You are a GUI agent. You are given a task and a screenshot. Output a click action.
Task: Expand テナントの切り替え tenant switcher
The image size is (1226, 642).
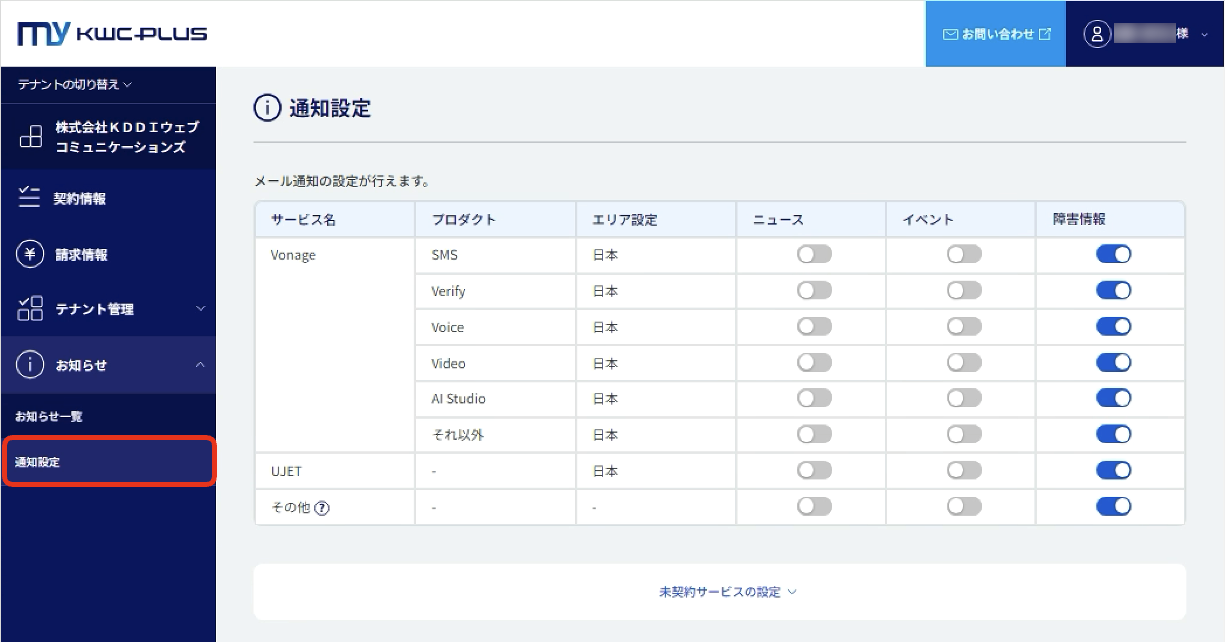pos(75,85)
